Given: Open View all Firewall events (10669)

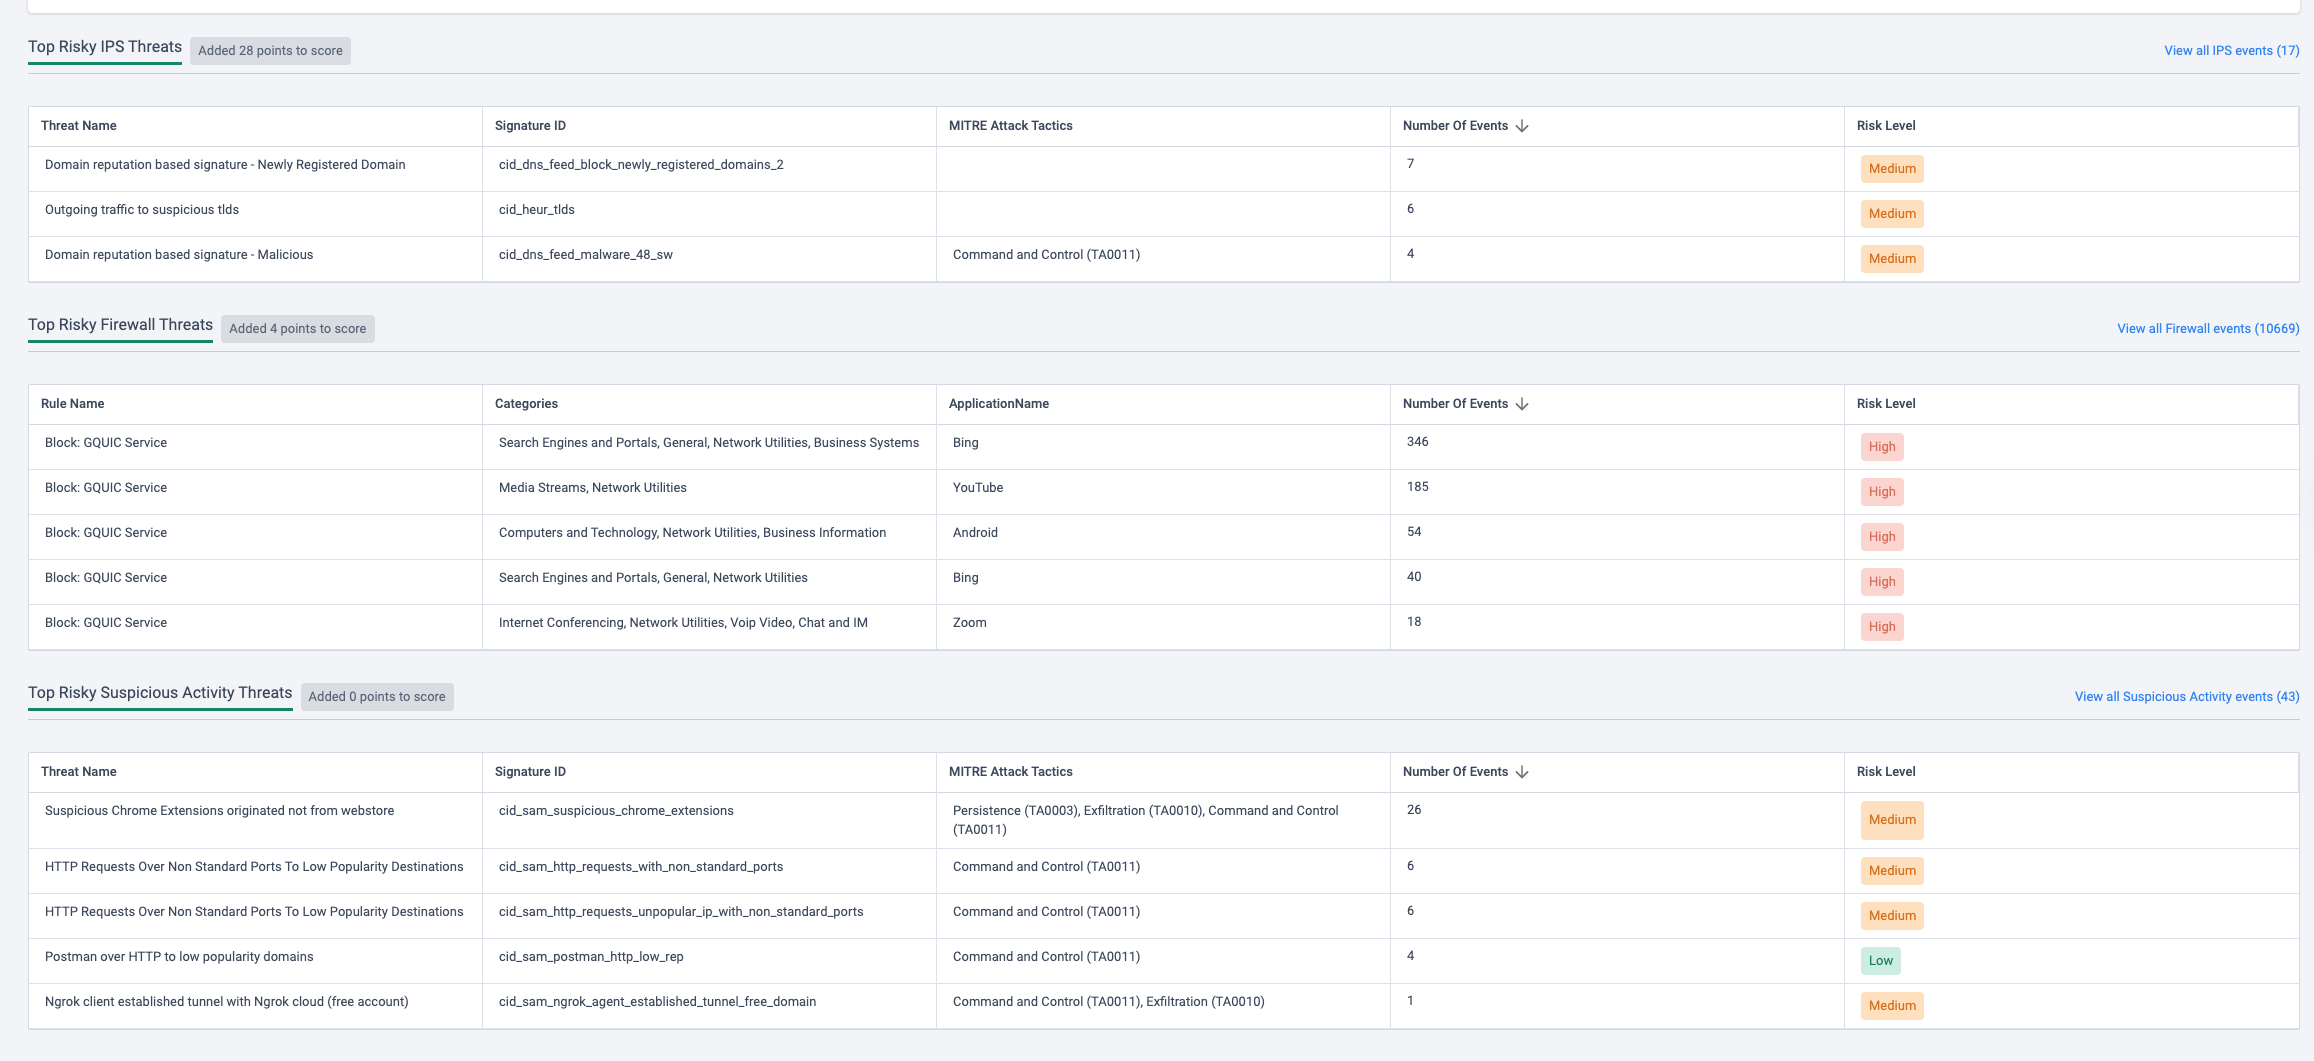Looking at the screenshot, I should click(2208, 329).
